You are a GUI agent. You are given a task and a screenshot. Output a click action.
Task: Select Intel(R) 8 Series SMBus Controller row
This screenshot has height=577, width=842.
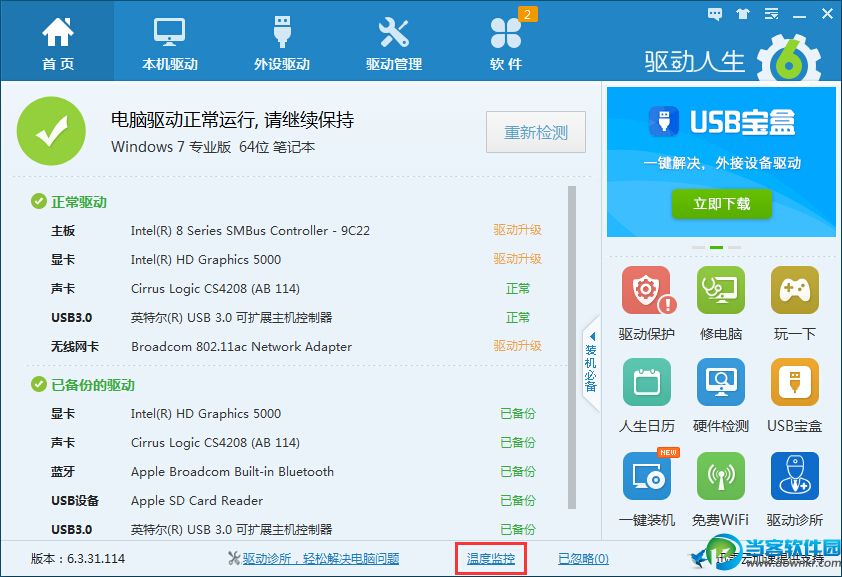[296, 231]
